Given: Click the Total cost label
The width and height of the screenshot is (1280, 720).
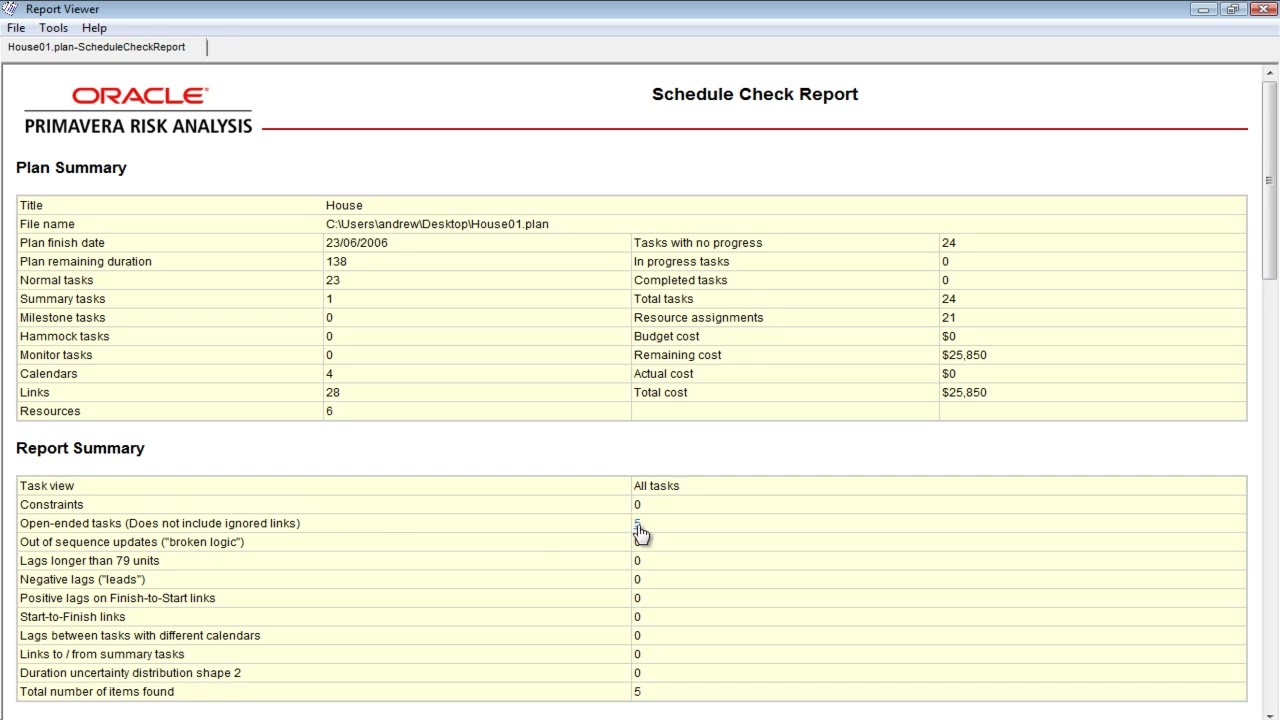Looking at the screenshot, I should (661, 392).
